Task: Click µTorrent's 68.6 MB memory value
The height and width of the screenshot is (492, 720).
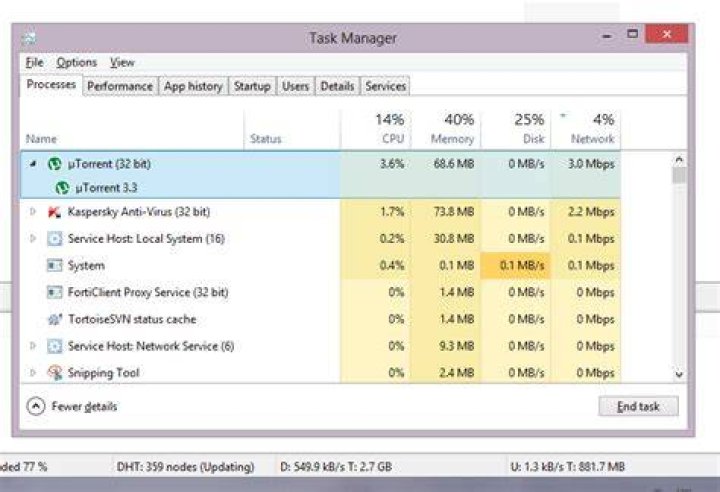Action: pos(454,164)
